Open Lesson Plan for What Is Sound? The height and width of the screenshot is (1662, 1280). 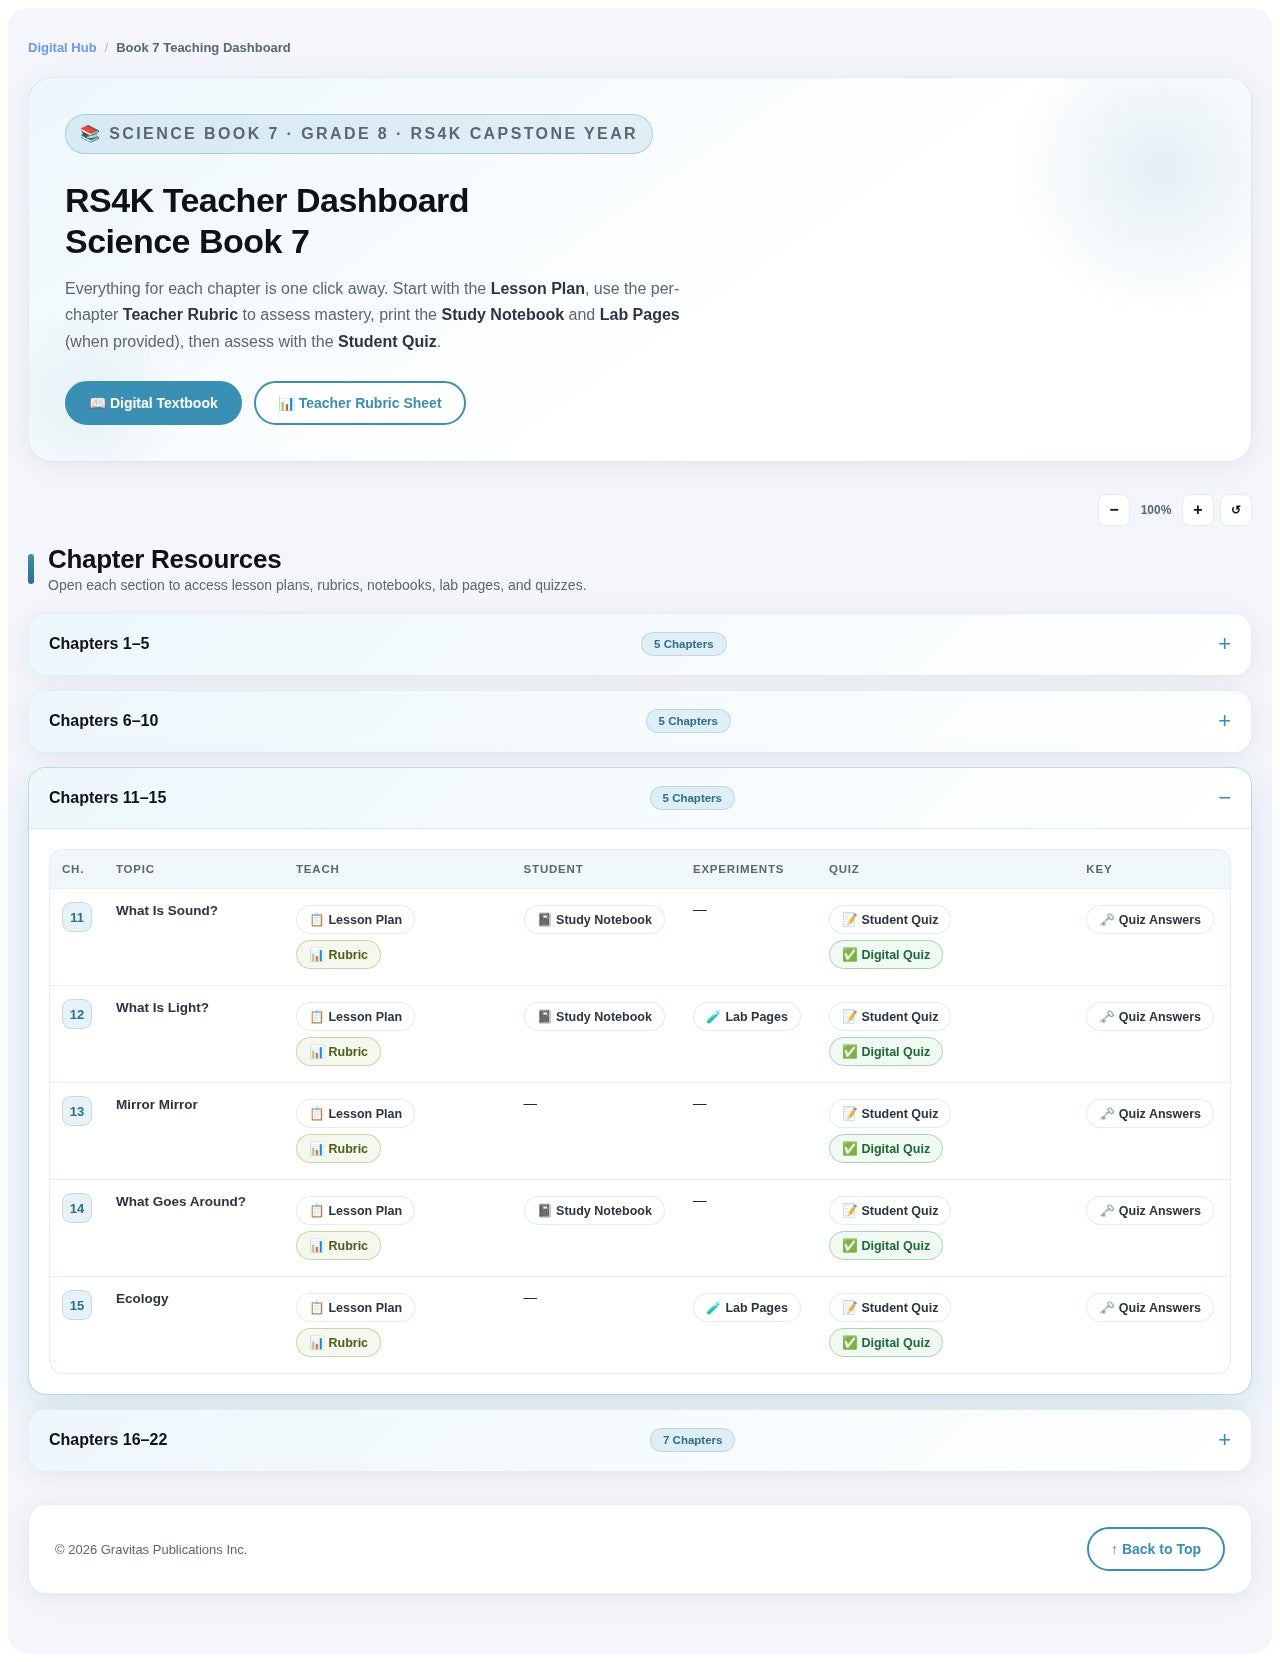point(355,920)
